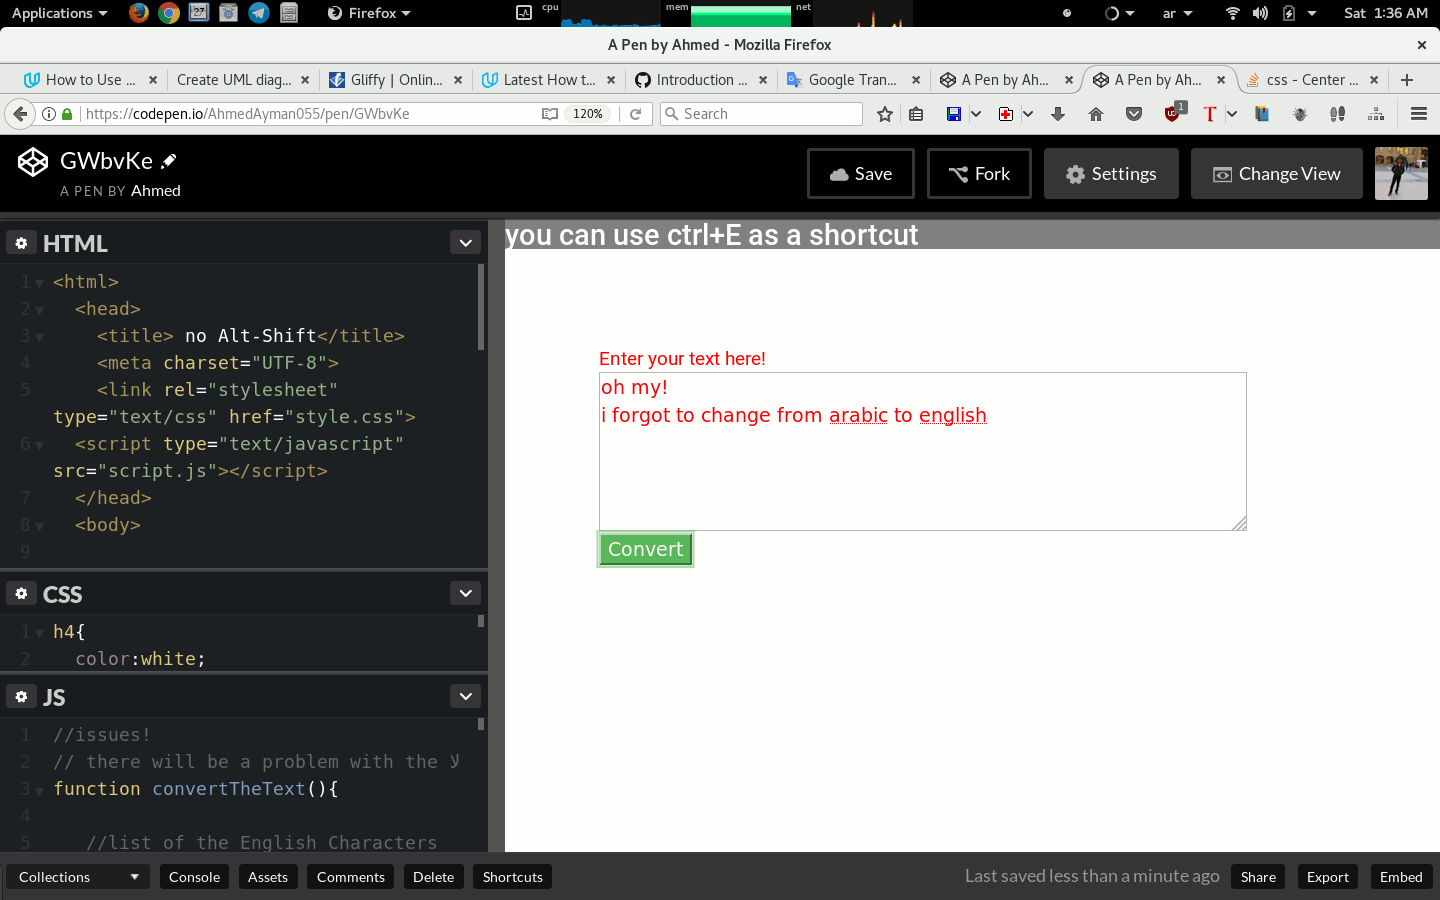The image size is (1440, 900).
Task: Click the 120% zoom indicator
Action: [588, 114]
